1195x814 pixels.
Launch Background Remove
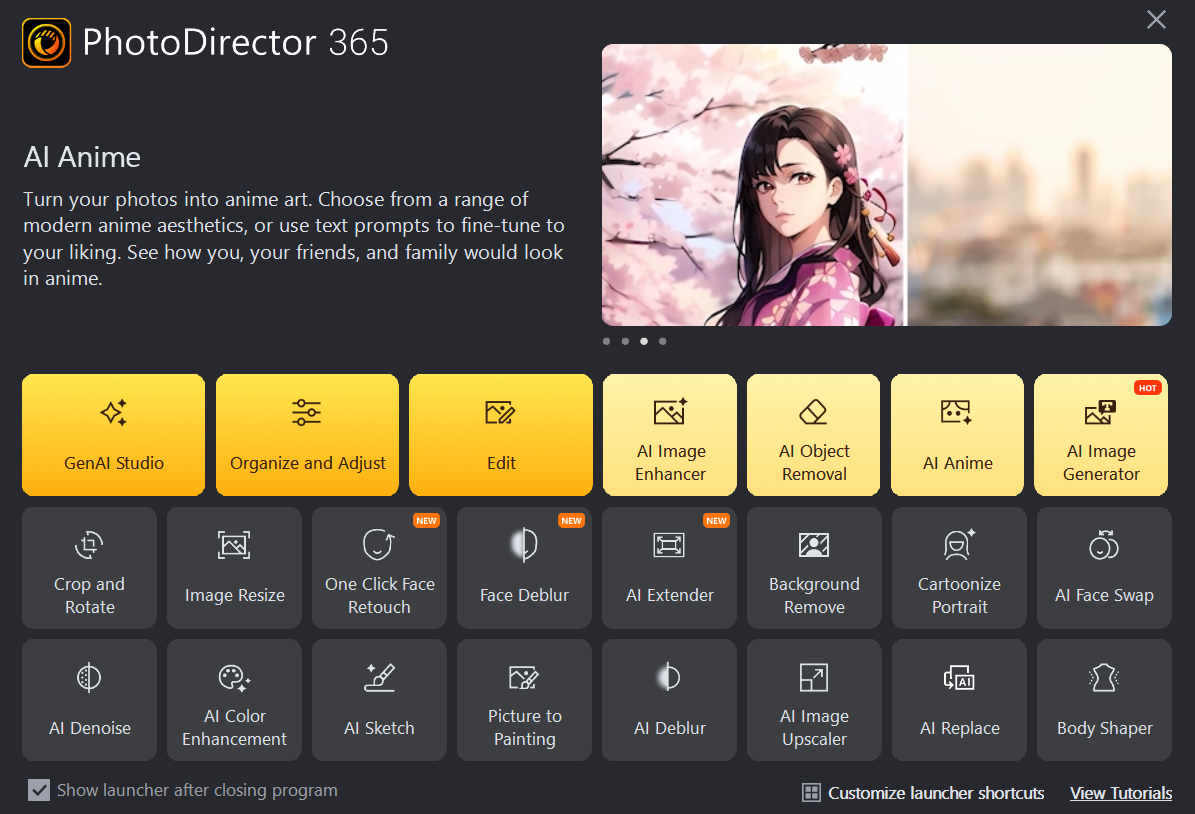[814, 568]
